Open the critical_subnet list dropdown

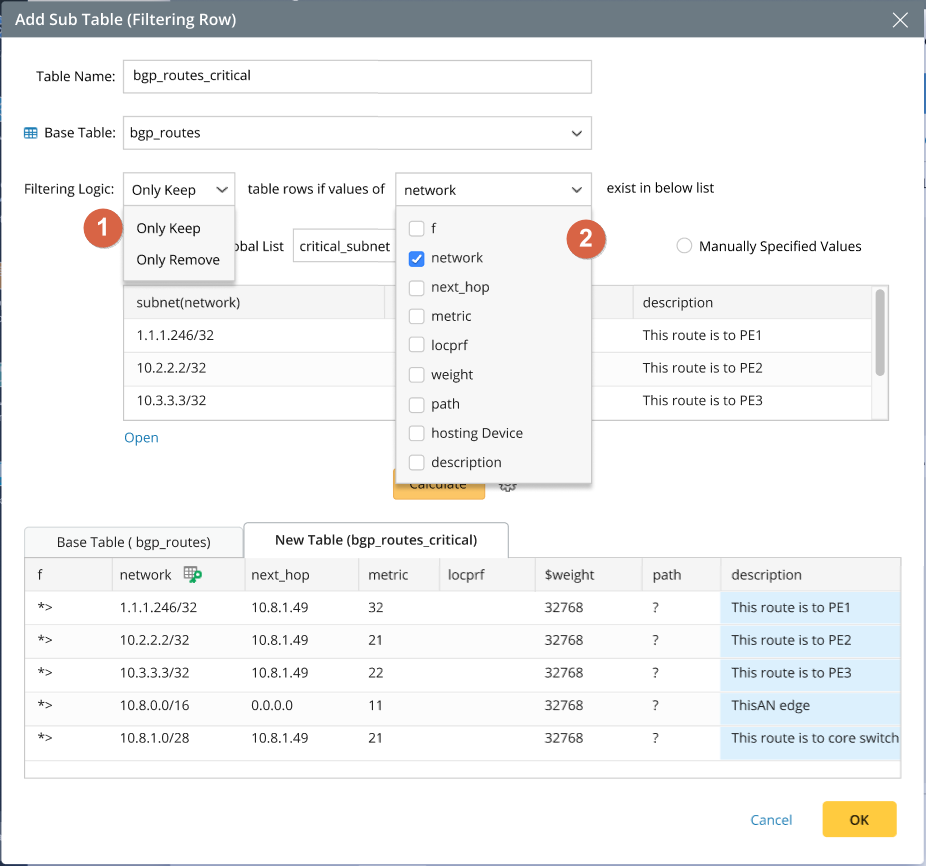pos(344,246)
